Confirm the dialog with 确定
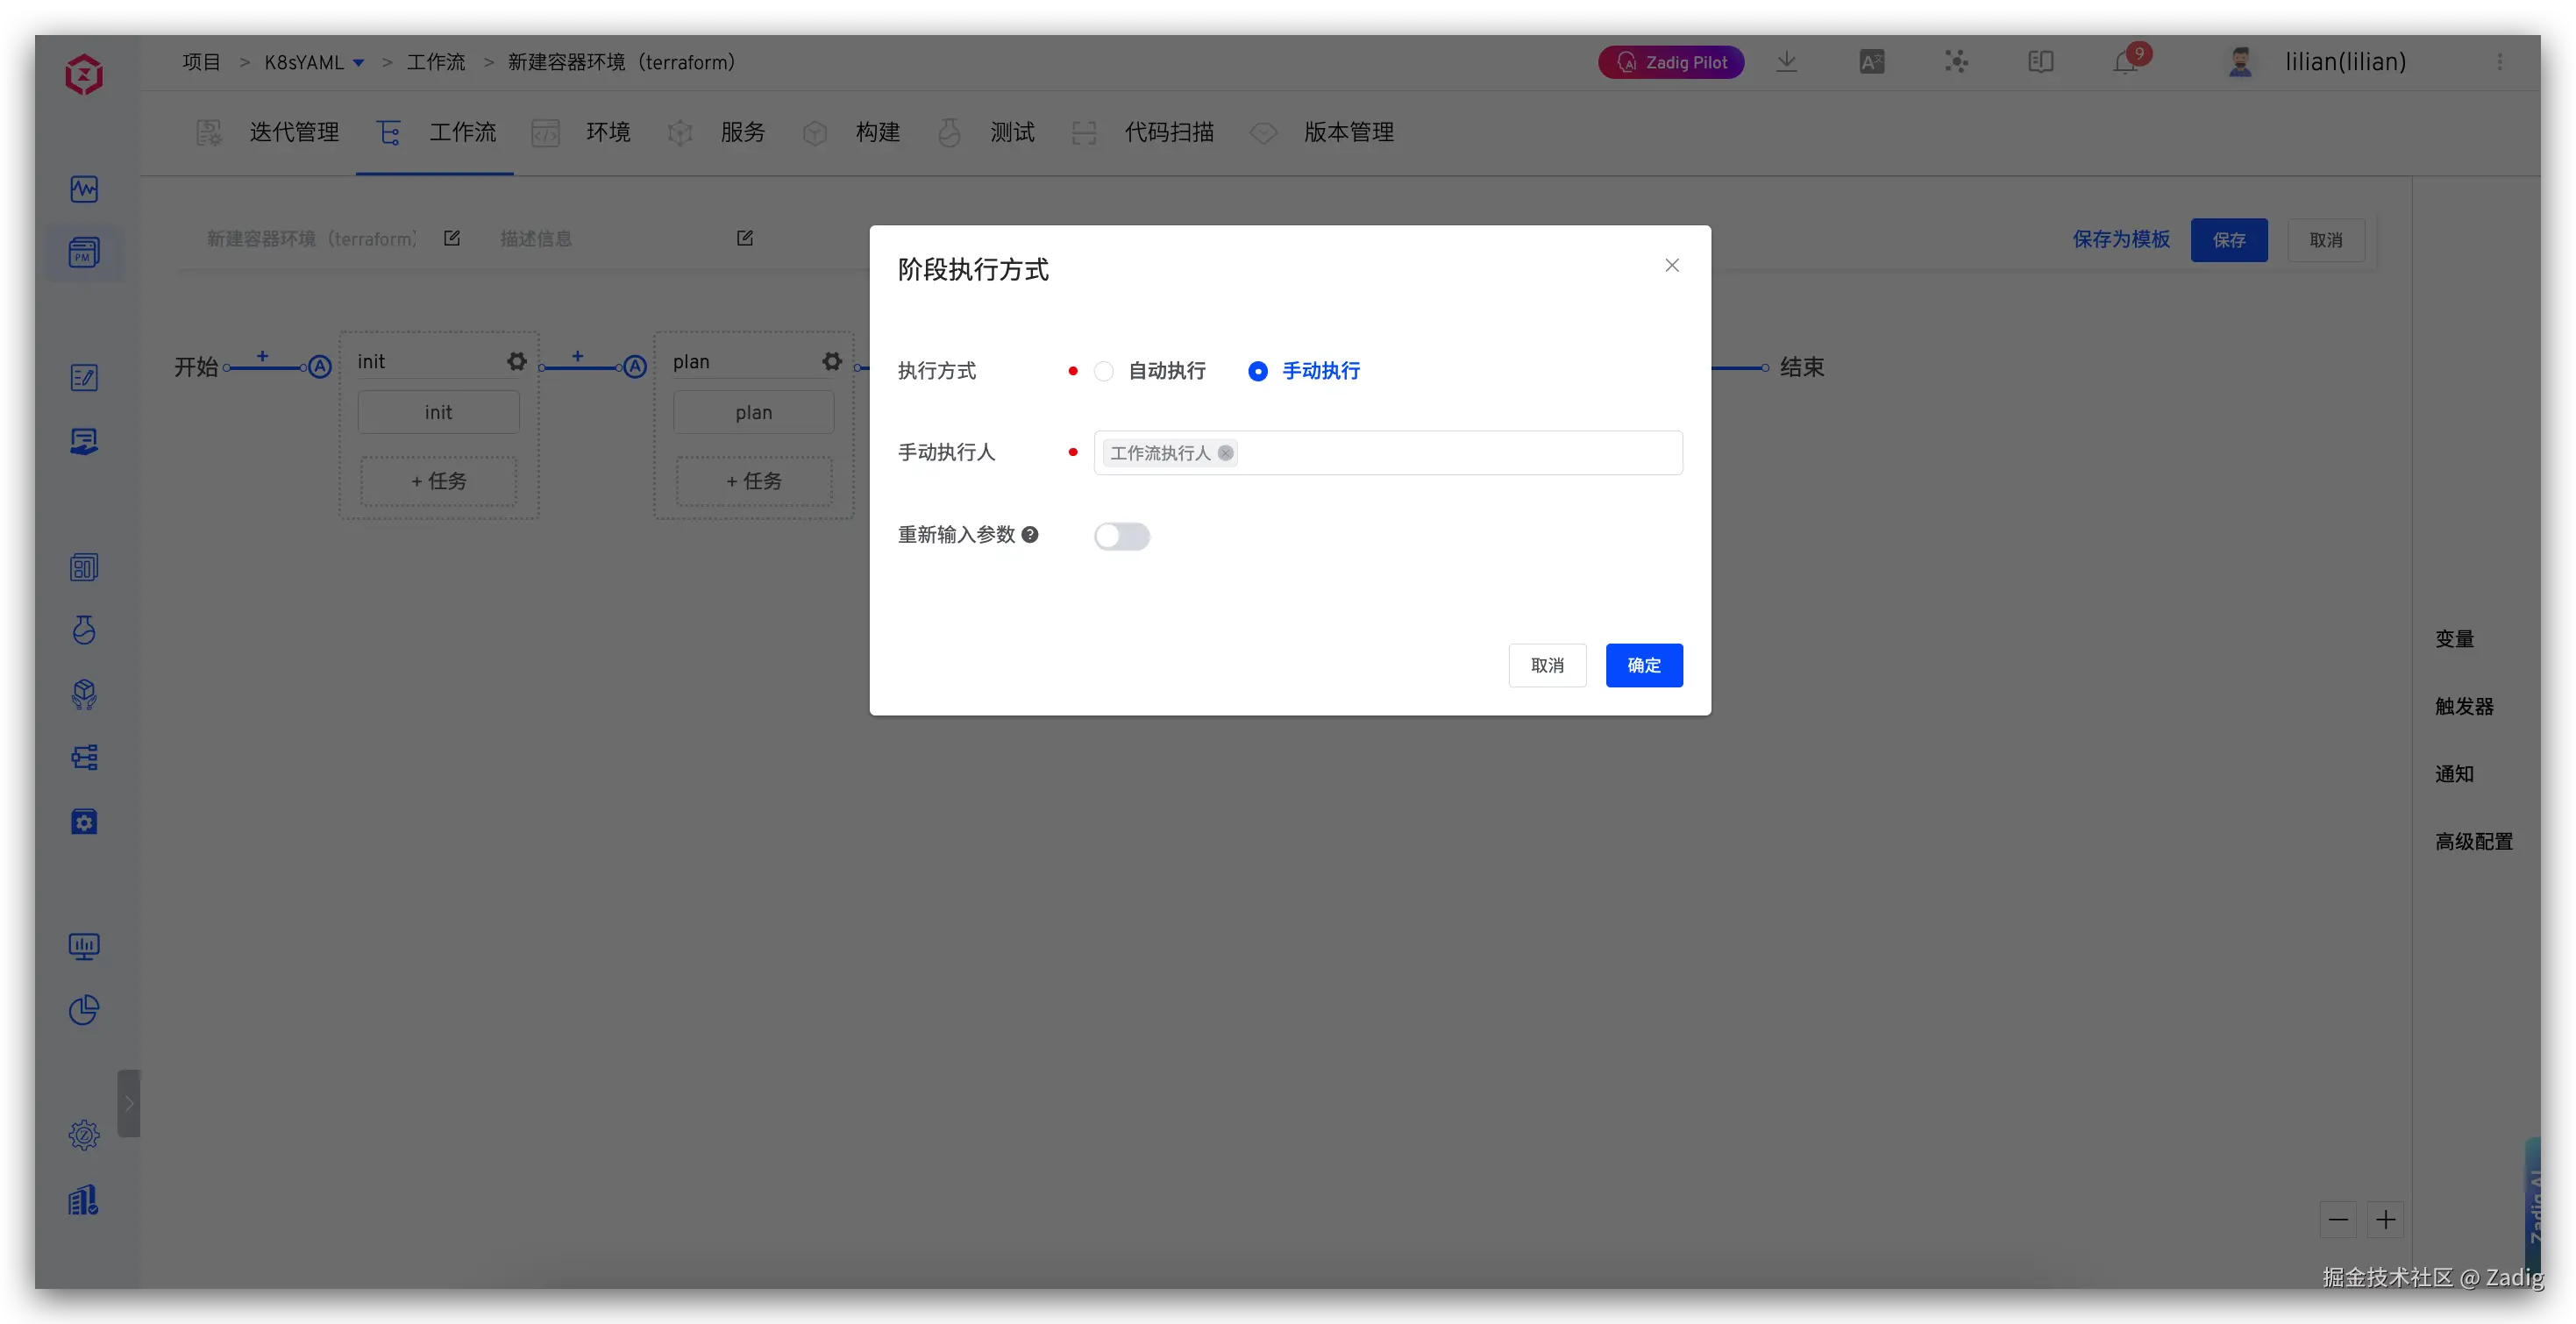 click(x=1643, y=665)
